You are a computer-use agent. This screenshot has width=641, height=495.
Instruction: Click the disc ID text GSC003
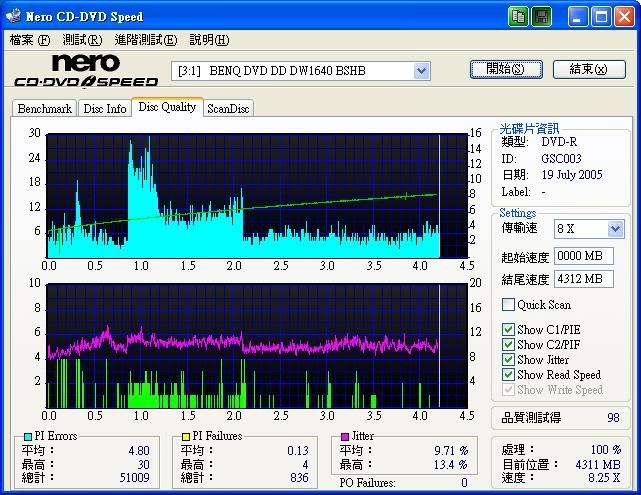561,159
